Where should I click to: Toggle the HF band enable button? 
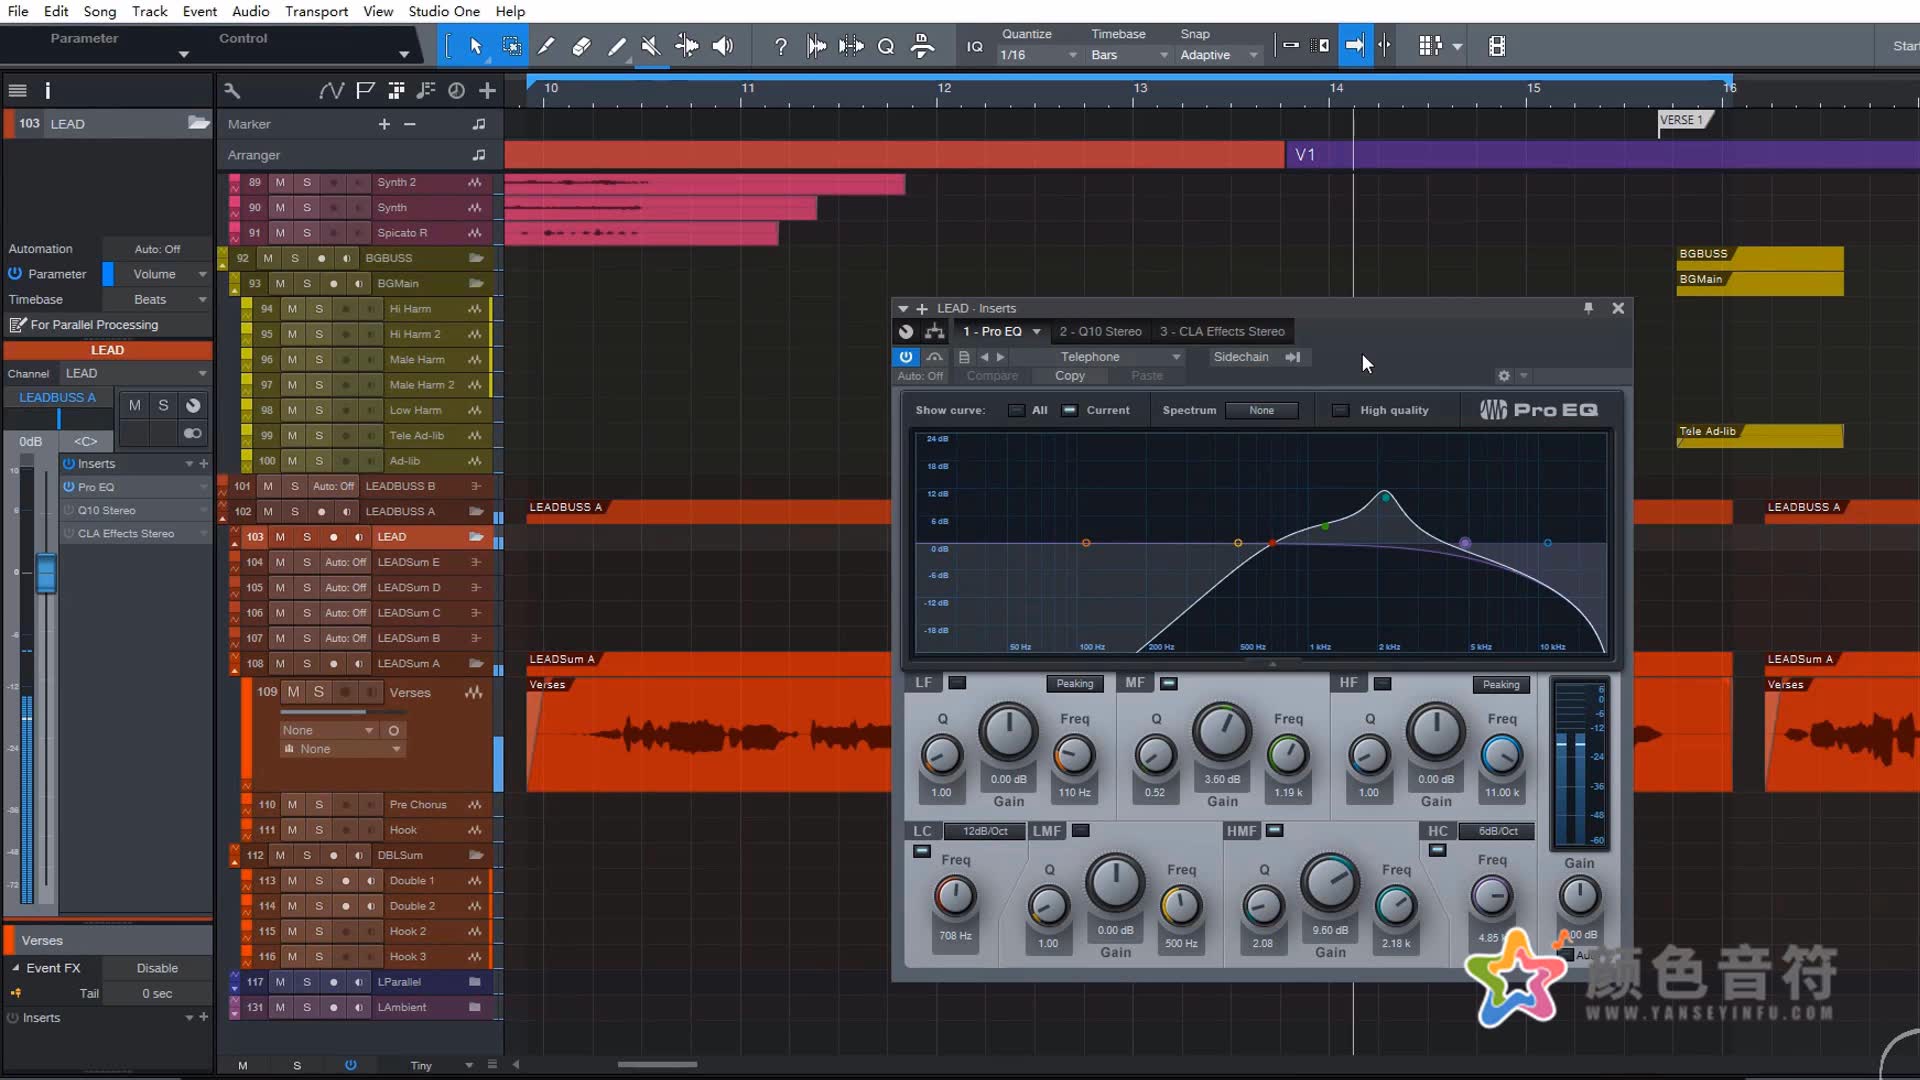coord(1382,683)
